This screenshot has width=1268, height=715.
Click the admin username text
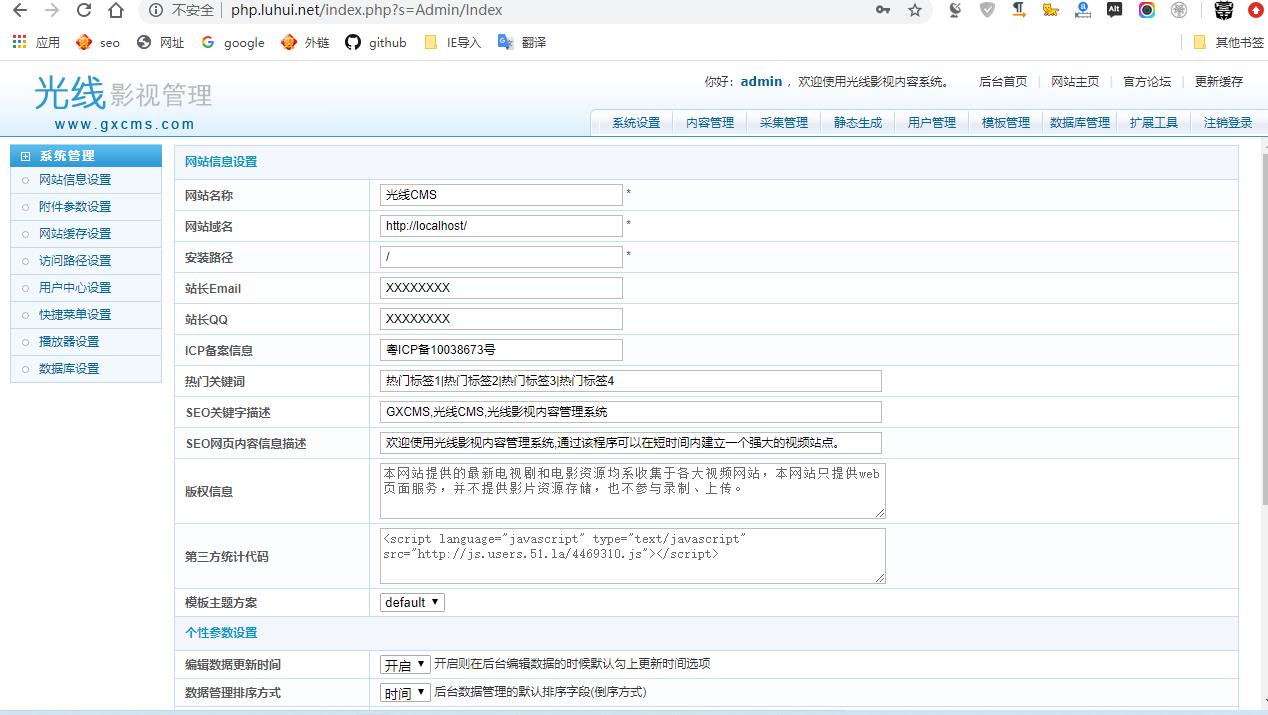(x=761, y=82)
